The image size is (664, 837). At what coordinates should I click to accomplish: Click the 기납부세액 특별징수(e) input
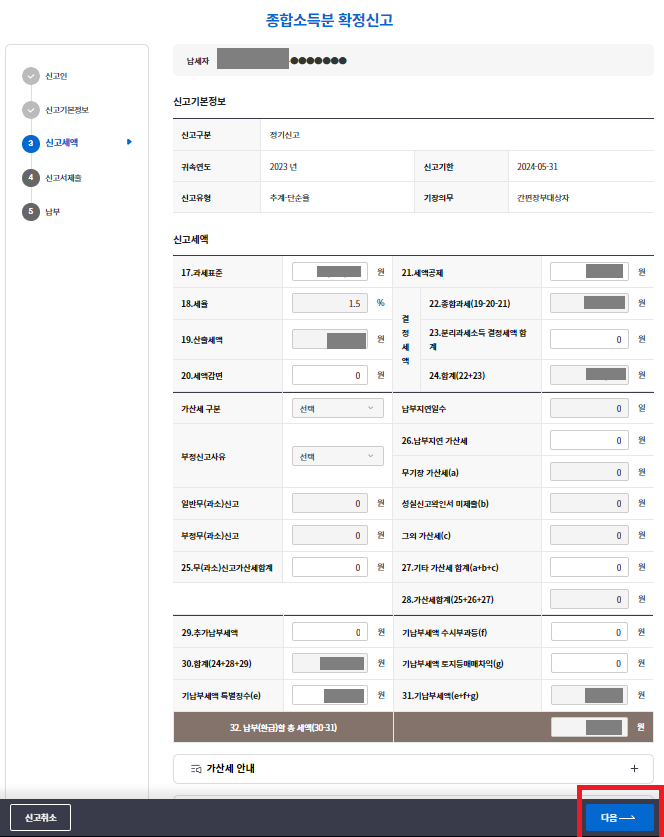pyautogui.click(x=330, y=696)
